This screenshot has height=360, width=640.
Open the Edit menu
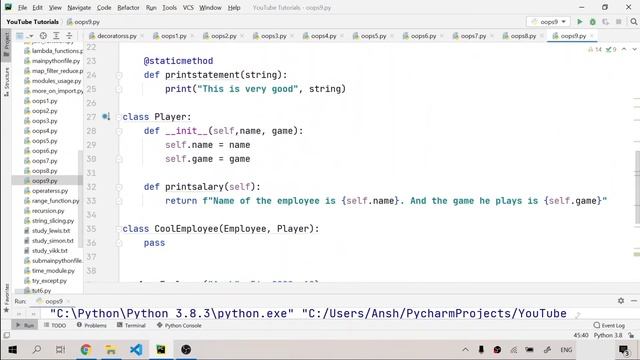37,7
